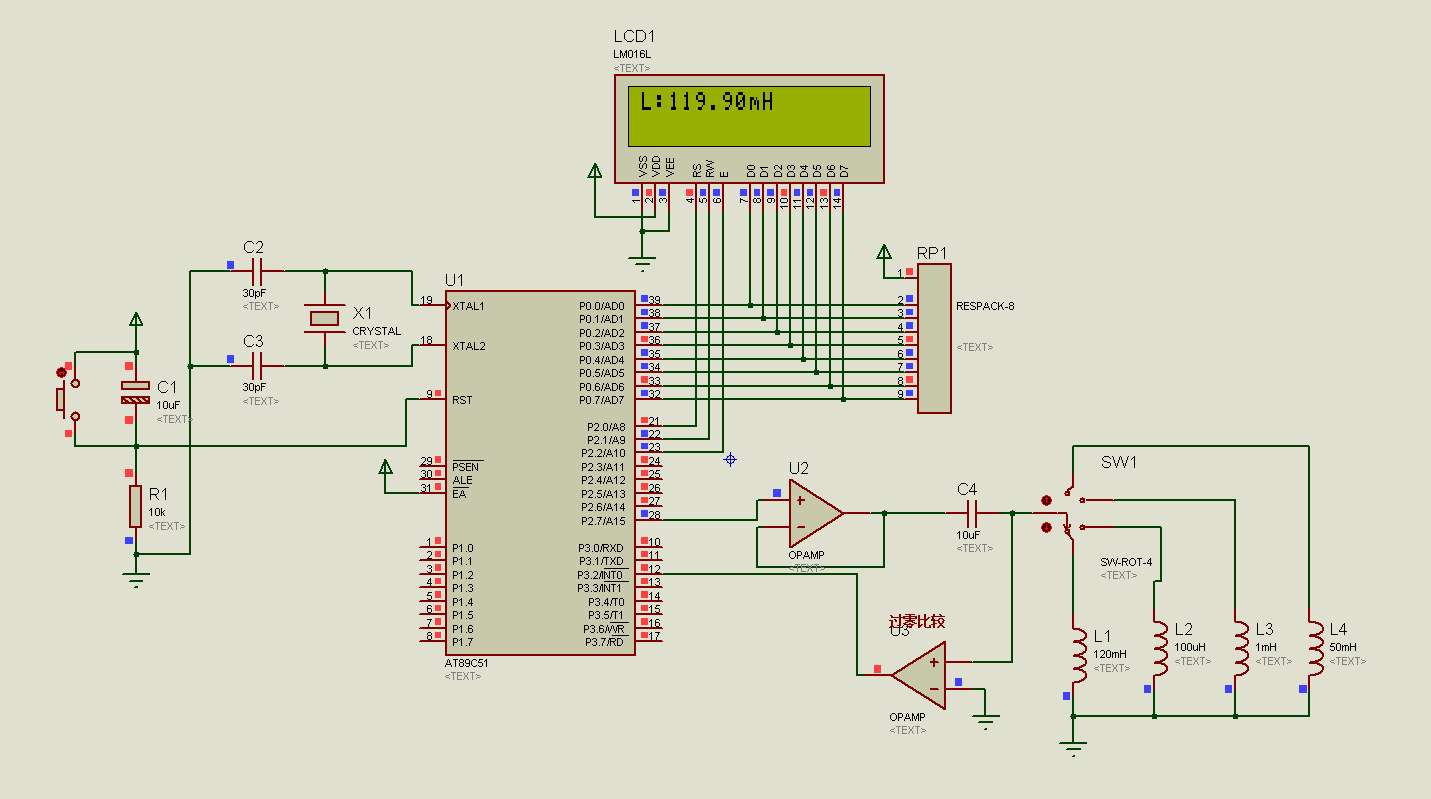Select electrolytic capacitor C1 symbol
The height and width of the screenshot is (799, 1431).
click(x=136, y=391)
